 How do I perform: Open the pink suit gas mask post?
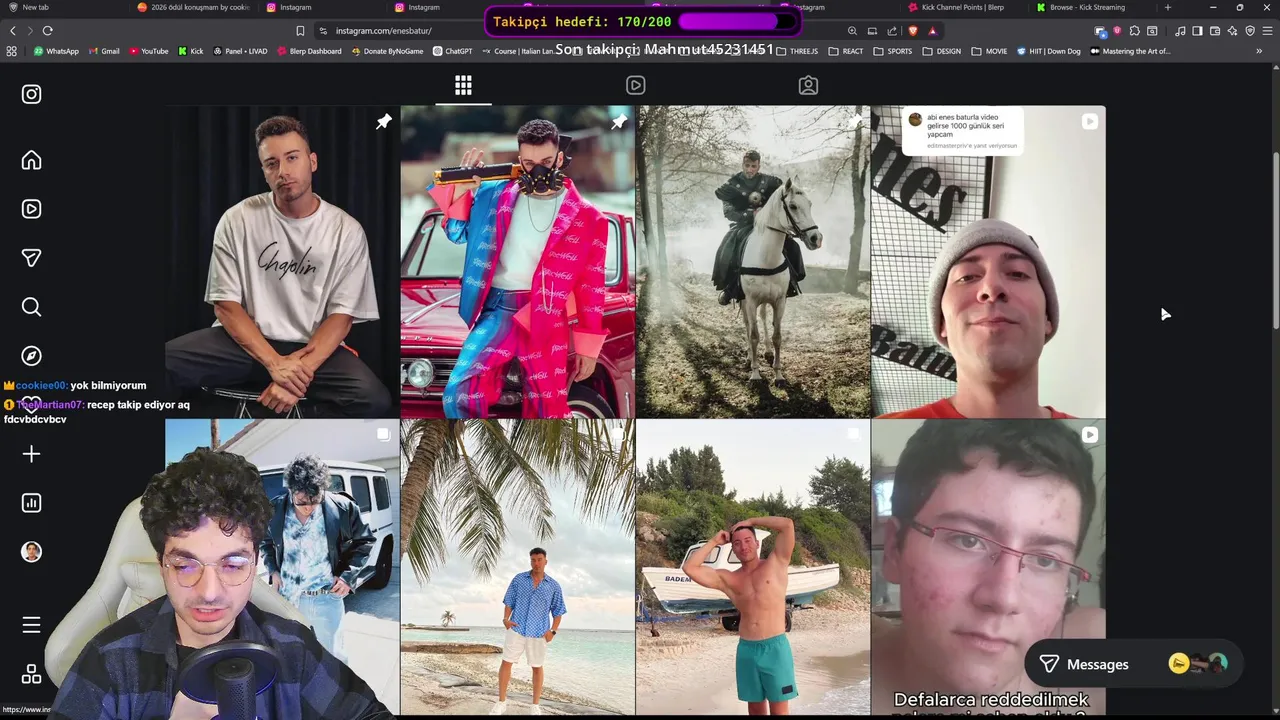[x=517, y=261]
